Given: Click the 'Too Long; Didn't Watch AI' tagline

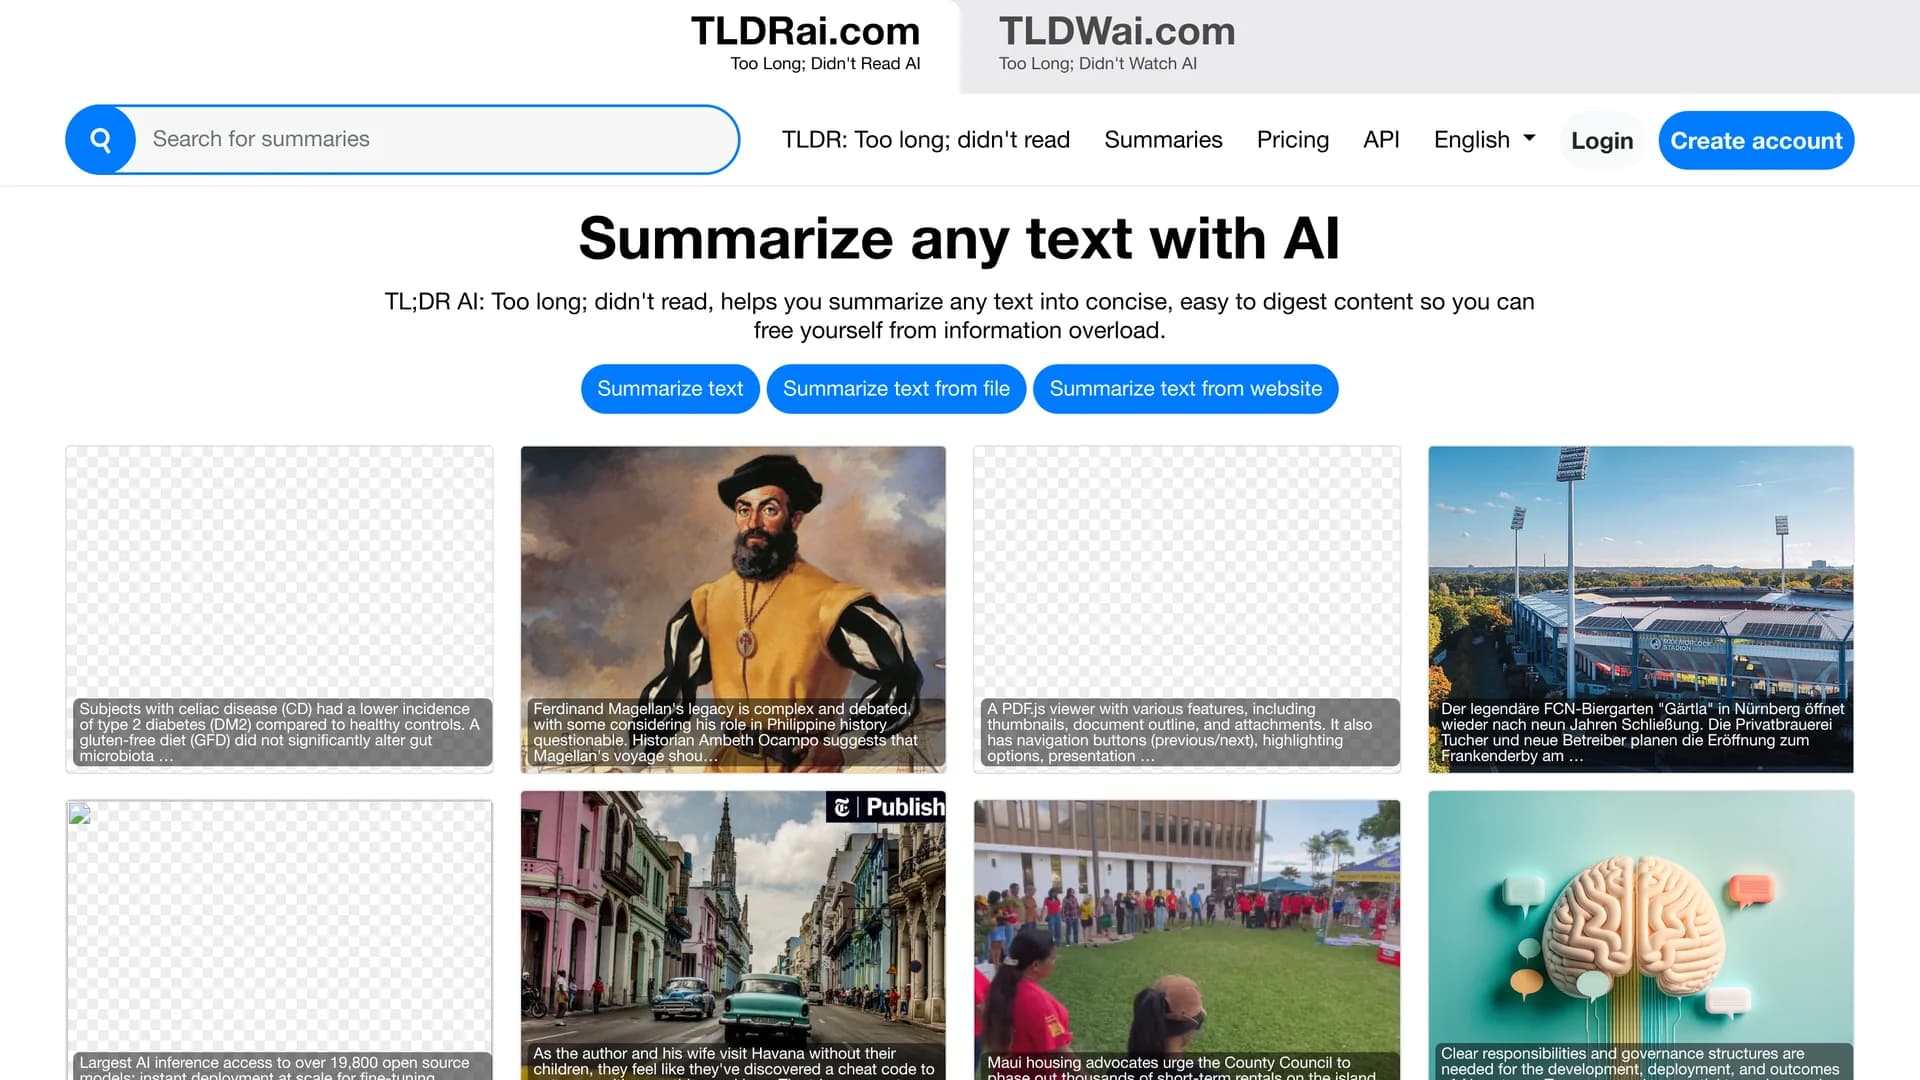Looking at the screenshot, I should tap(1097, 64).
